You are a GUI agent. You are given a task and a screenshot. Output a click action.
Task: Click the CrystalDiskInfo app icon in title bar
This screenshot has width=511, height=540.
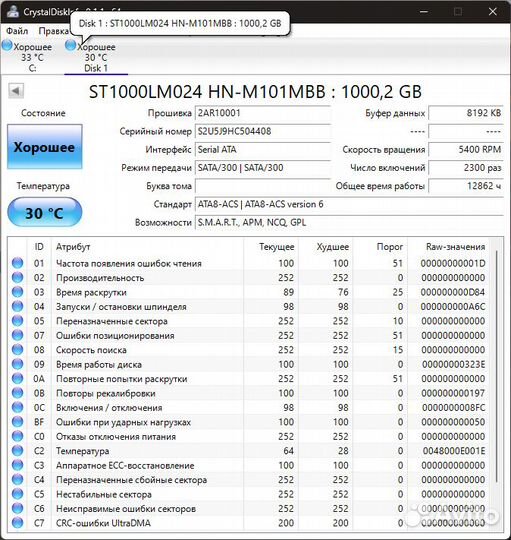point(13,11)
